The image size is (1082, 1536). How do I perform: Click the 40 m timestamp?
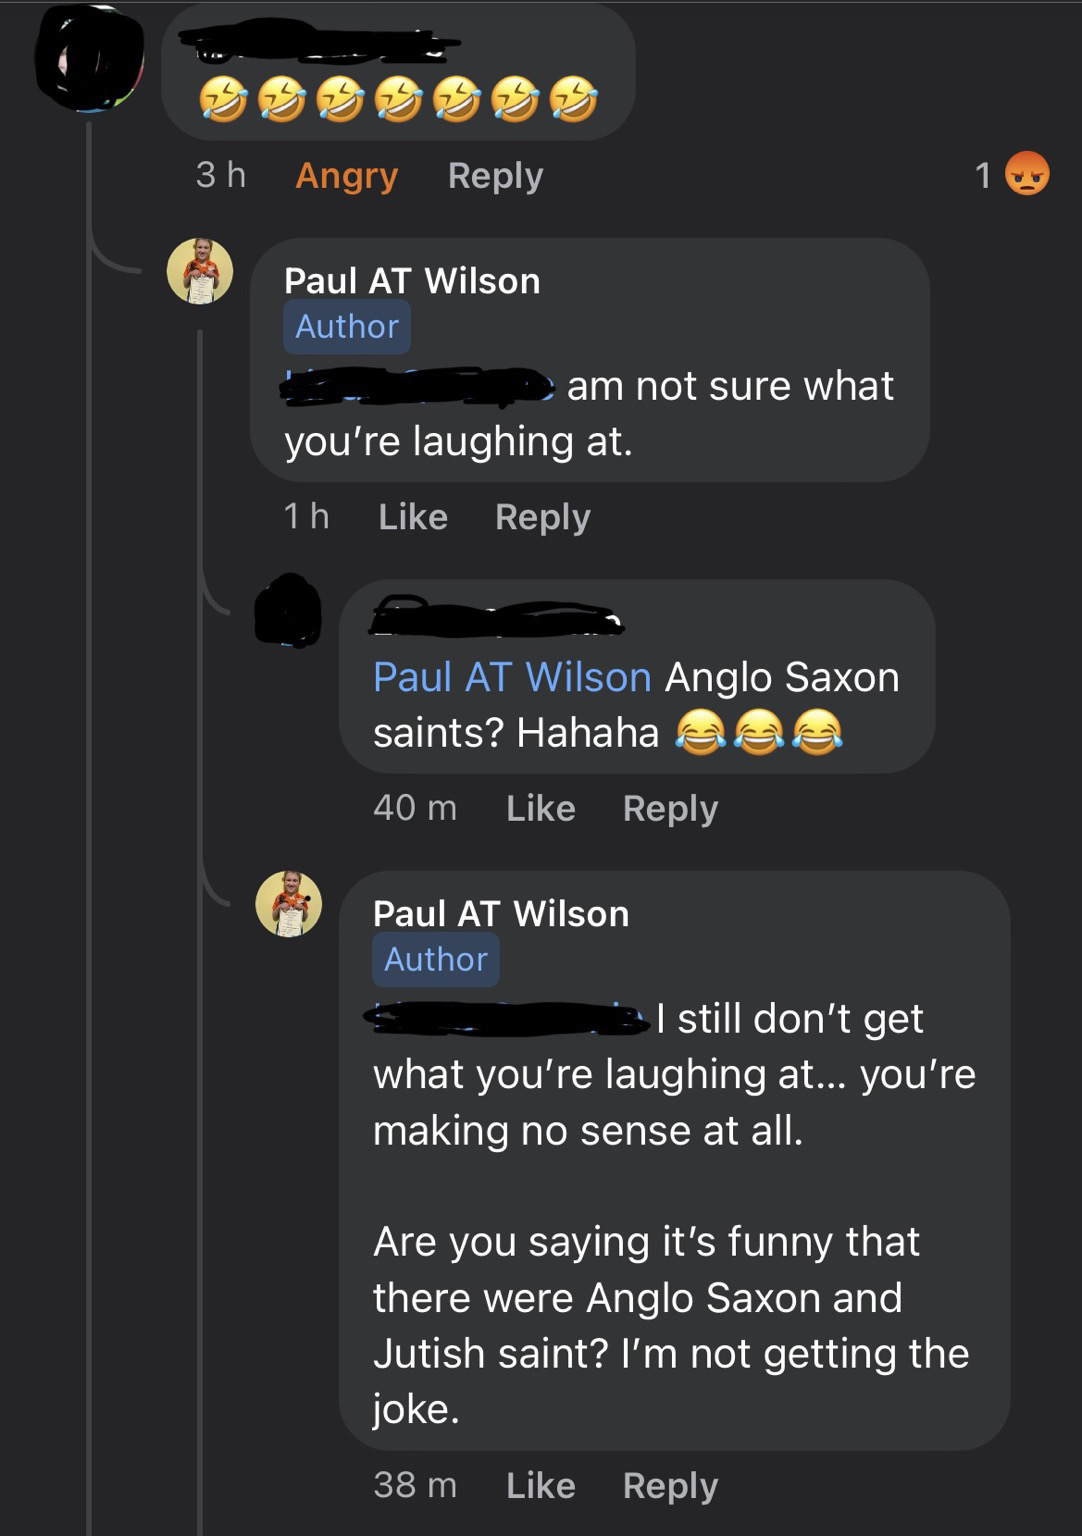415,808
